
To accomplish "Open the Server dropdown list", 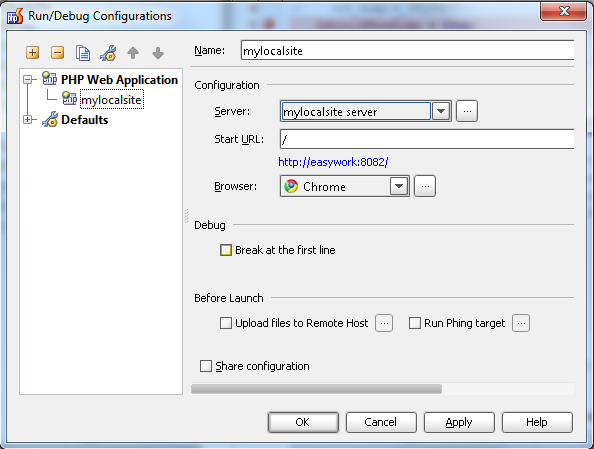I will pyautogui.click(x=441, y=111).
